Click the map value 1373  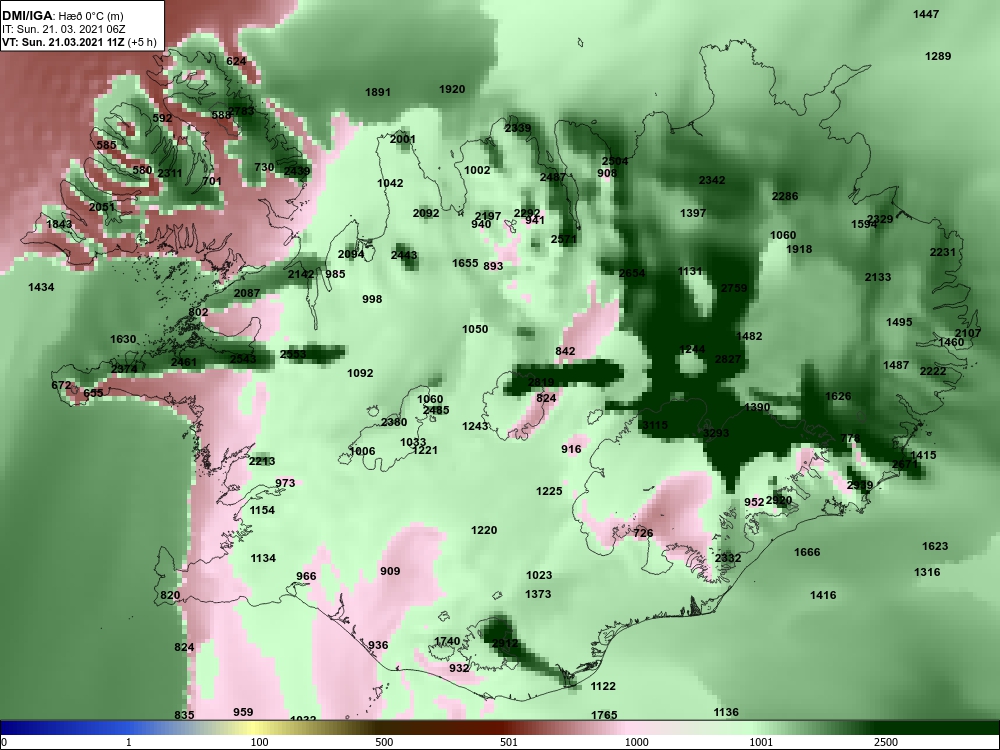click(x=538, y=594)
